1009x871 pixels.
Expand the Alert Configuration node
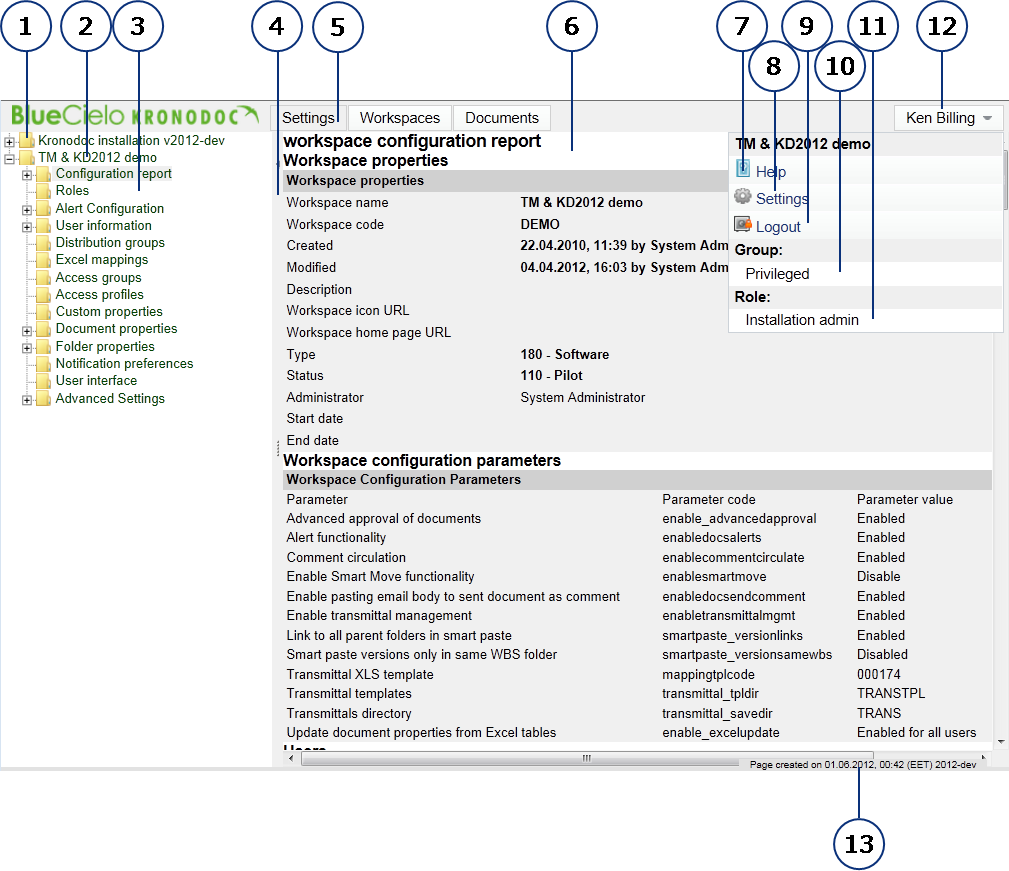[x=27, y=210]
